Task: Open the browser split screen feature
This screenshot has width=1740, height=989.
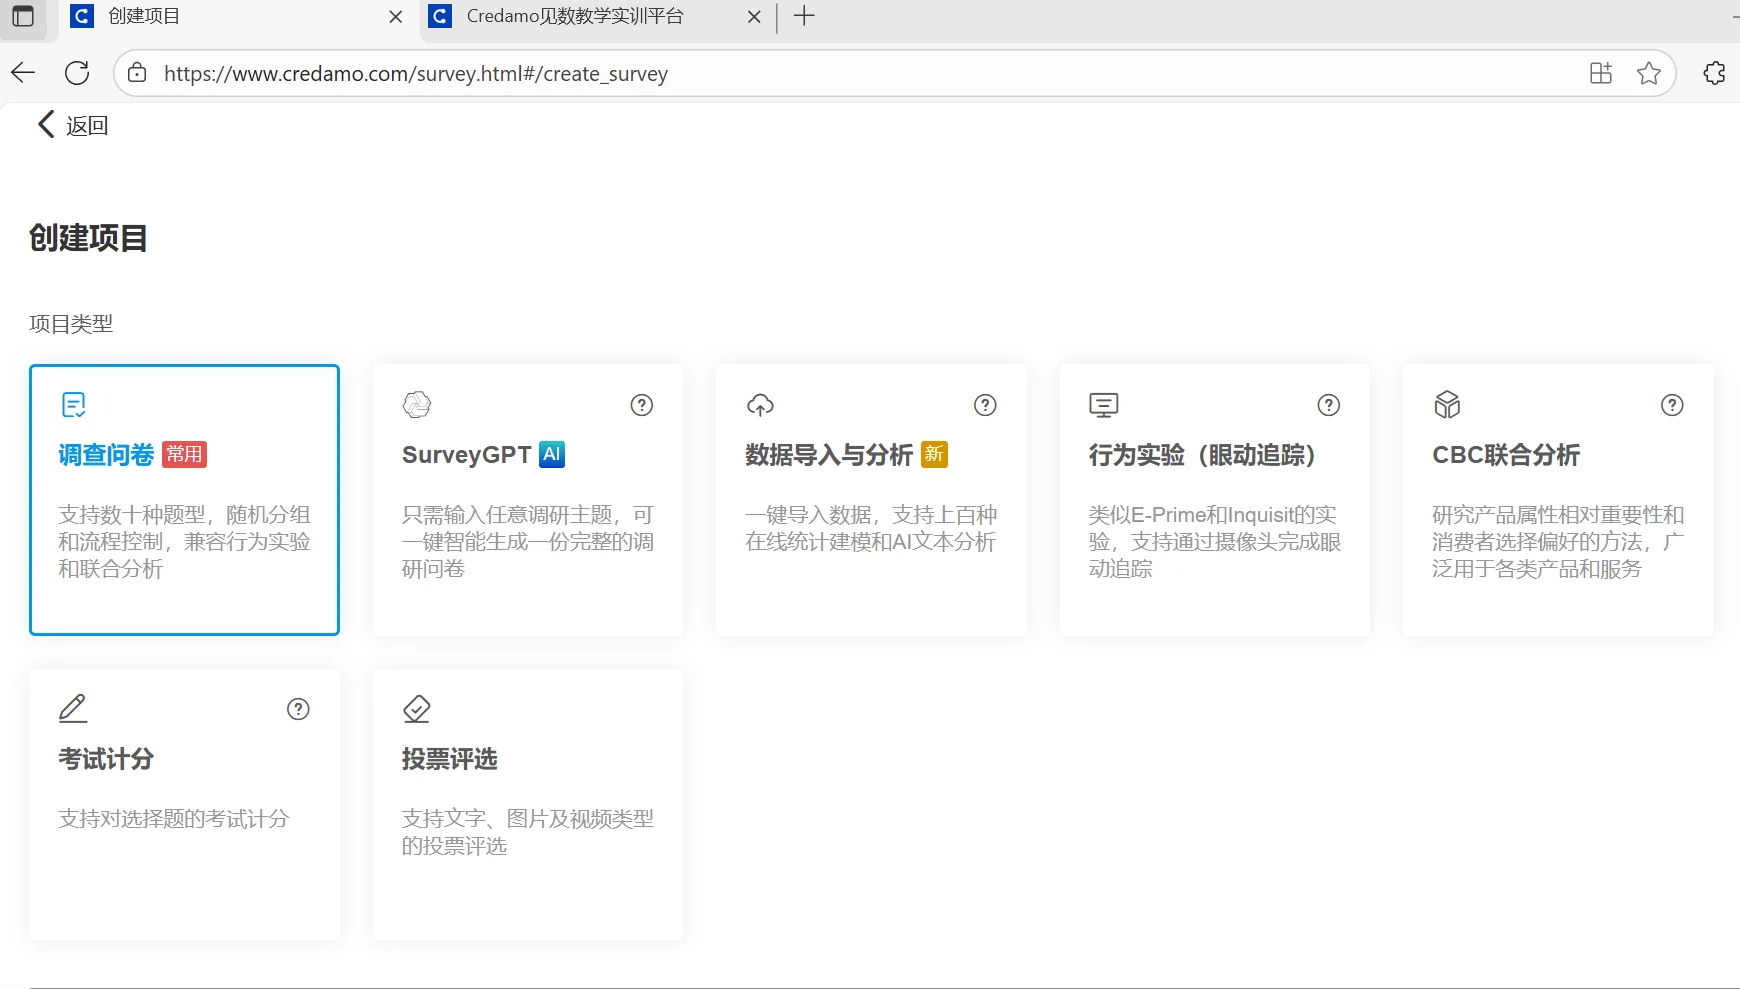Action: point(1601,72)
